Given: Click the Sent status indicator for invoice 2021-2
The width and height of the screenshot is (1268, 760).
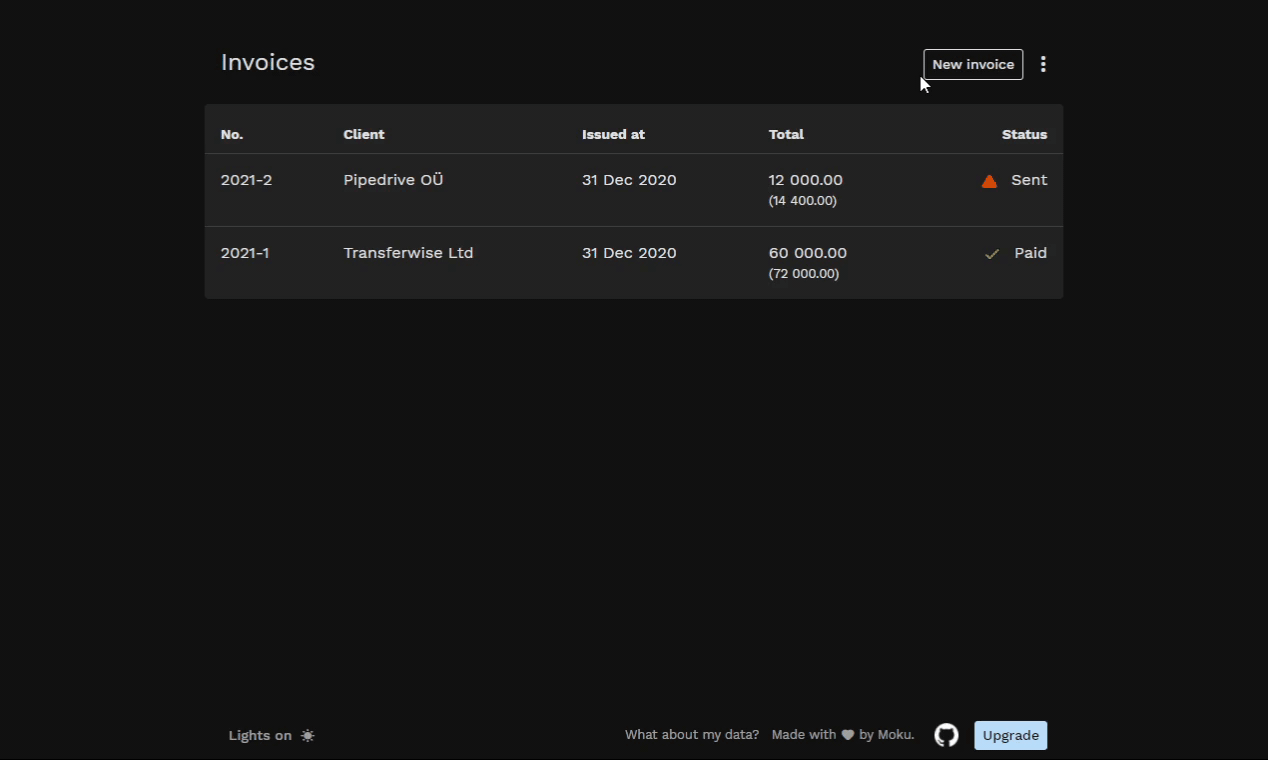Looking at the screenshot, I should (x=1014, y=180).
